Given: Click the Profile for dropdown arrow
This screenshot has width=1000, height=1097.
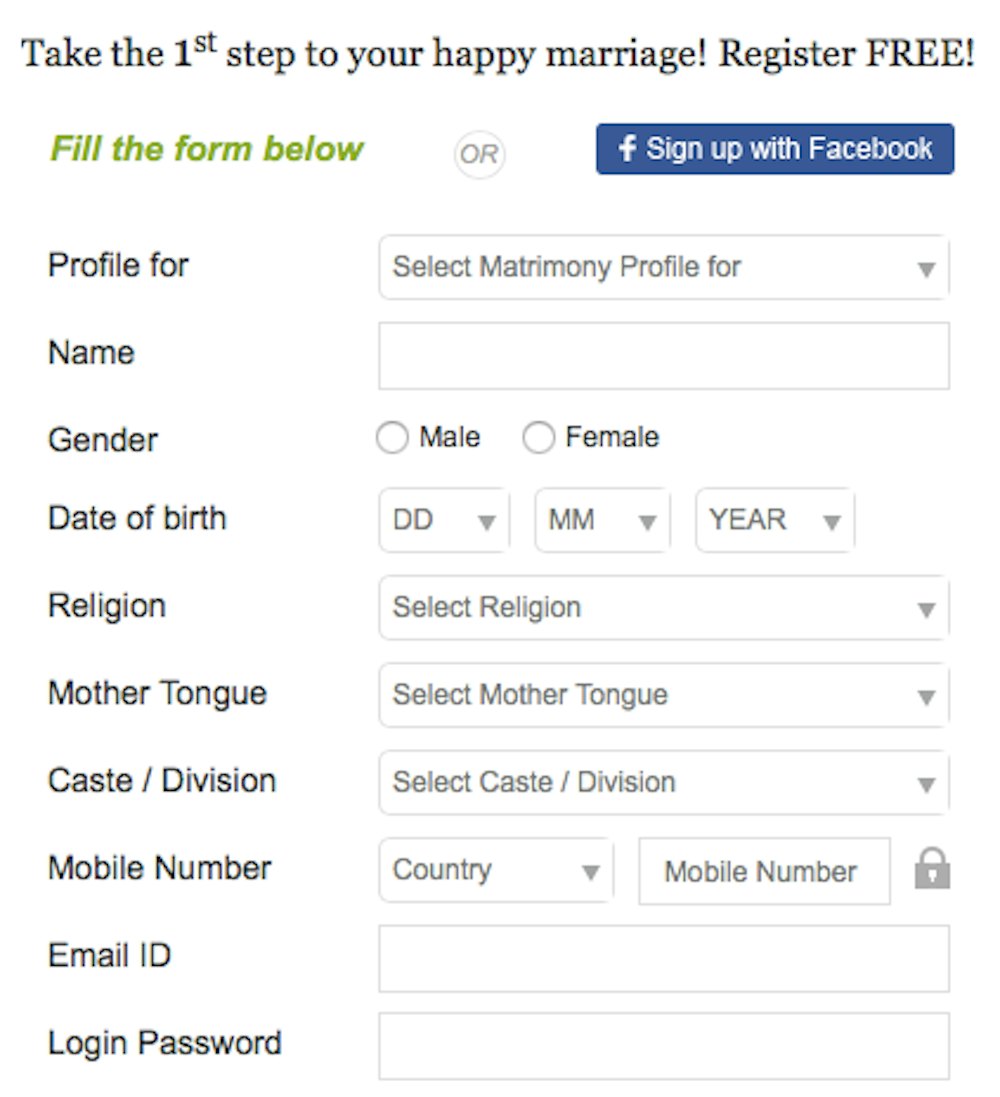Looking at the screenshot, I should [927, 269].
